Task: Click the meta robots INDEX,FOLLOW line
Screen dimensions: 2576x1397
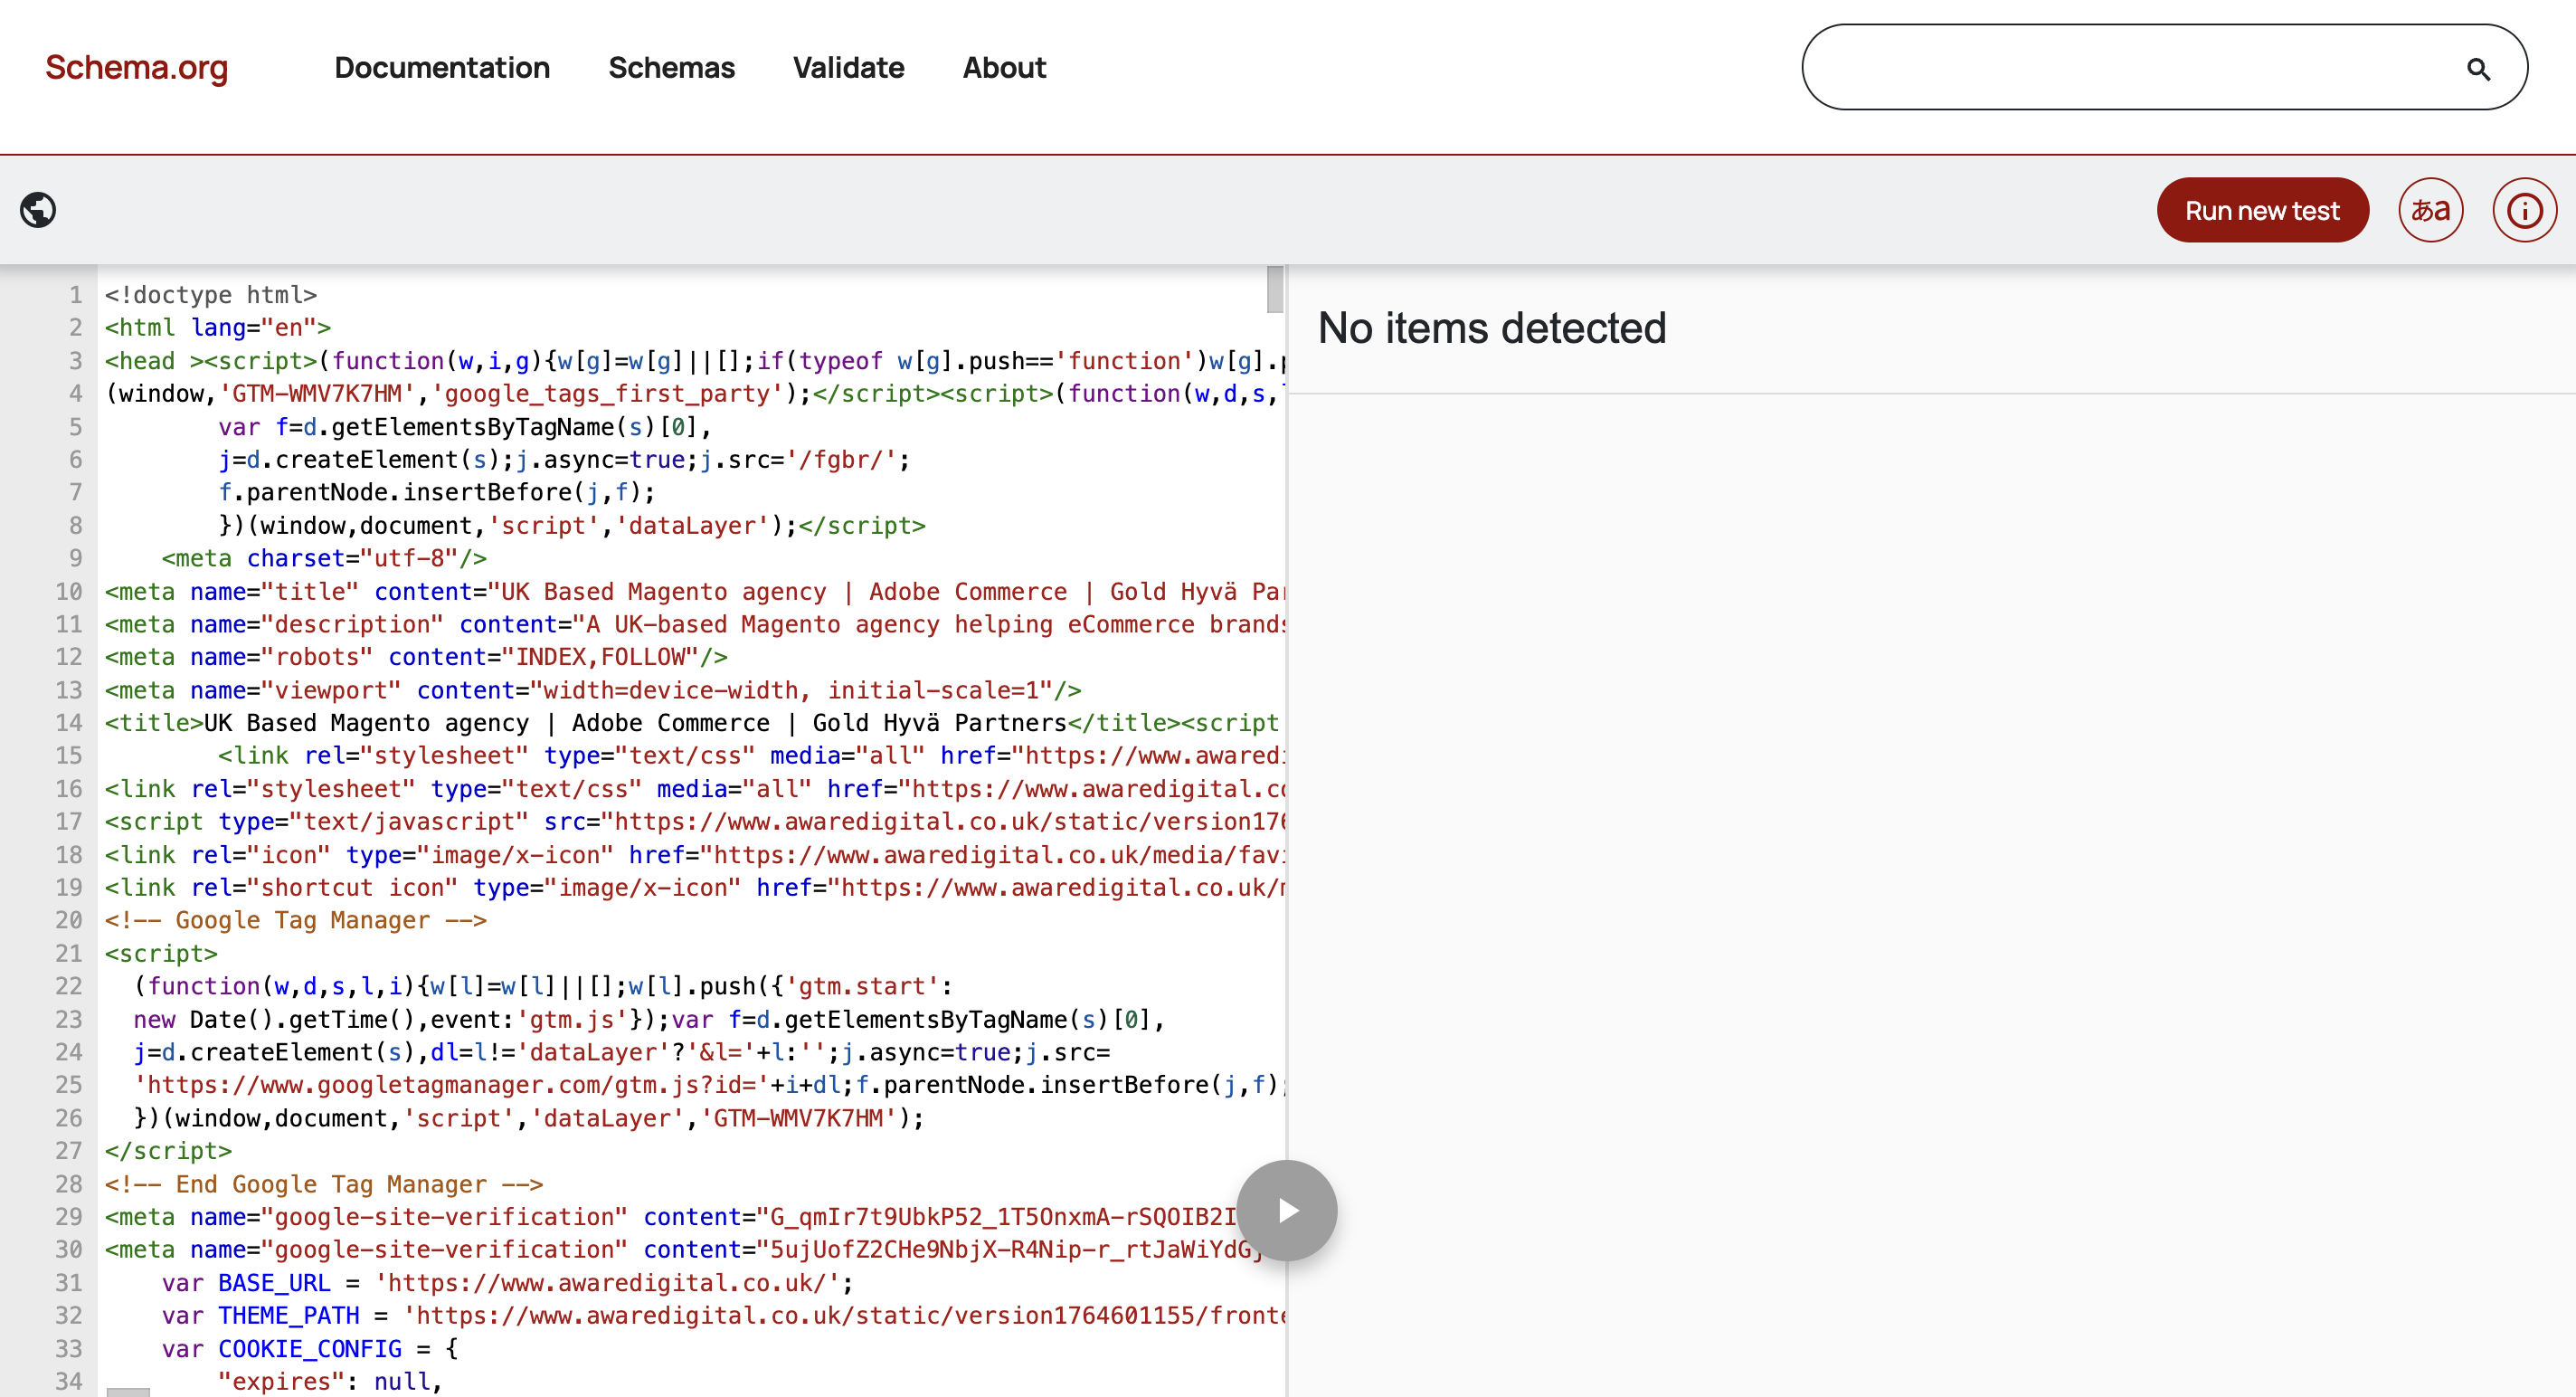Action: (416, 657)
